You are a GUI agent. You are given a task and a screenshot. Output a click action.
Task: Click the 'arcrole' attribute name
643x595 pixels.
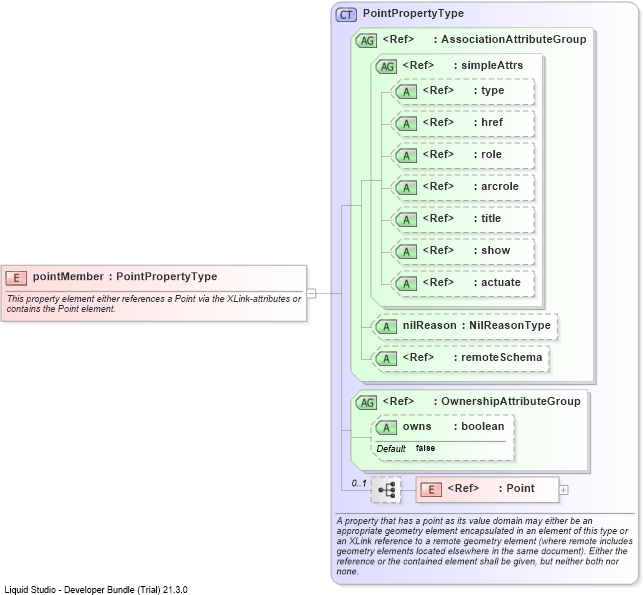[x=500, y=186]
